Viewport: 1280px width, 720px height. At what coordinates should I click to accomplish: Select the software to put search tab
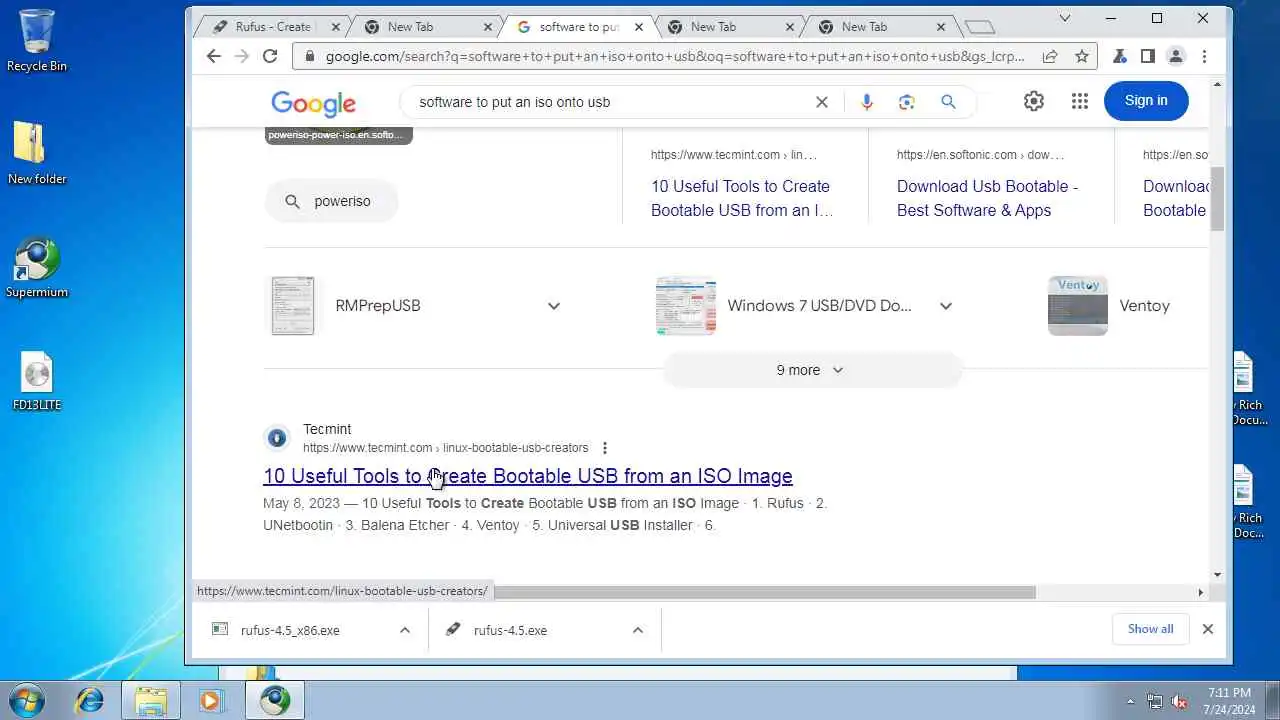click(x=579, y=27)
